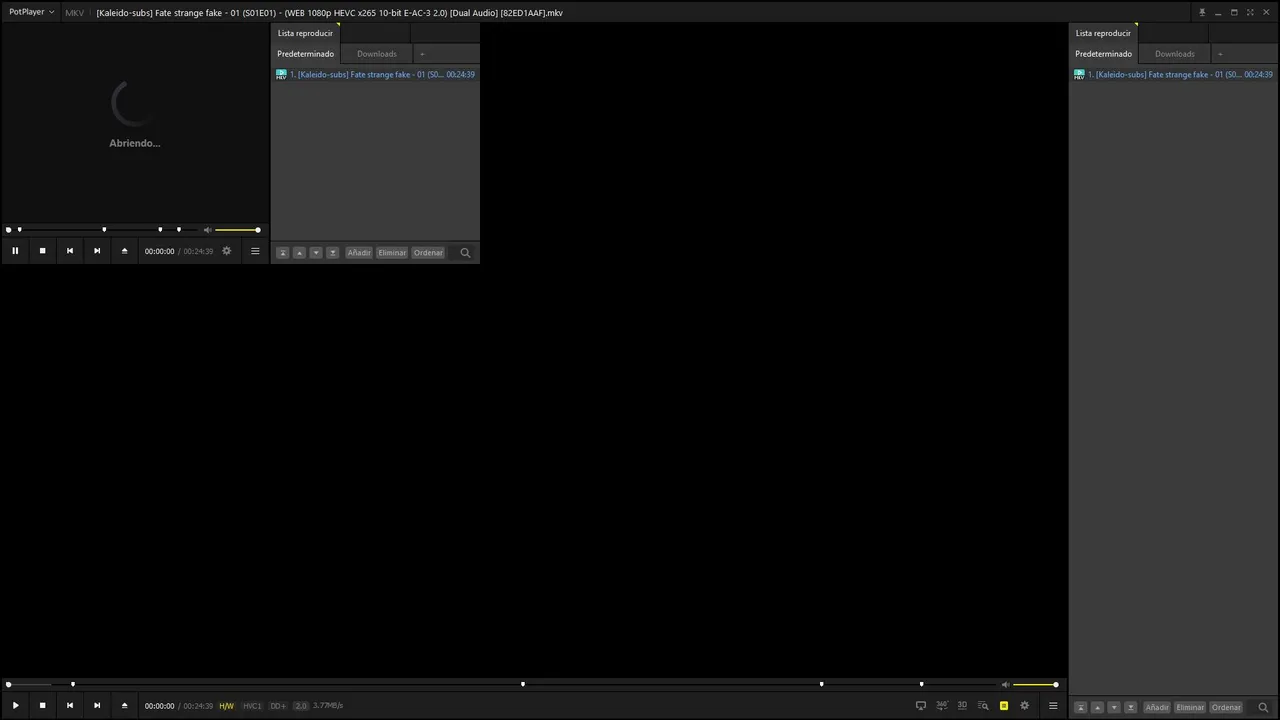Stop playback in the small loading player
The height and width of the screenshot is (720, 1280).
click(x=42, y=251)
